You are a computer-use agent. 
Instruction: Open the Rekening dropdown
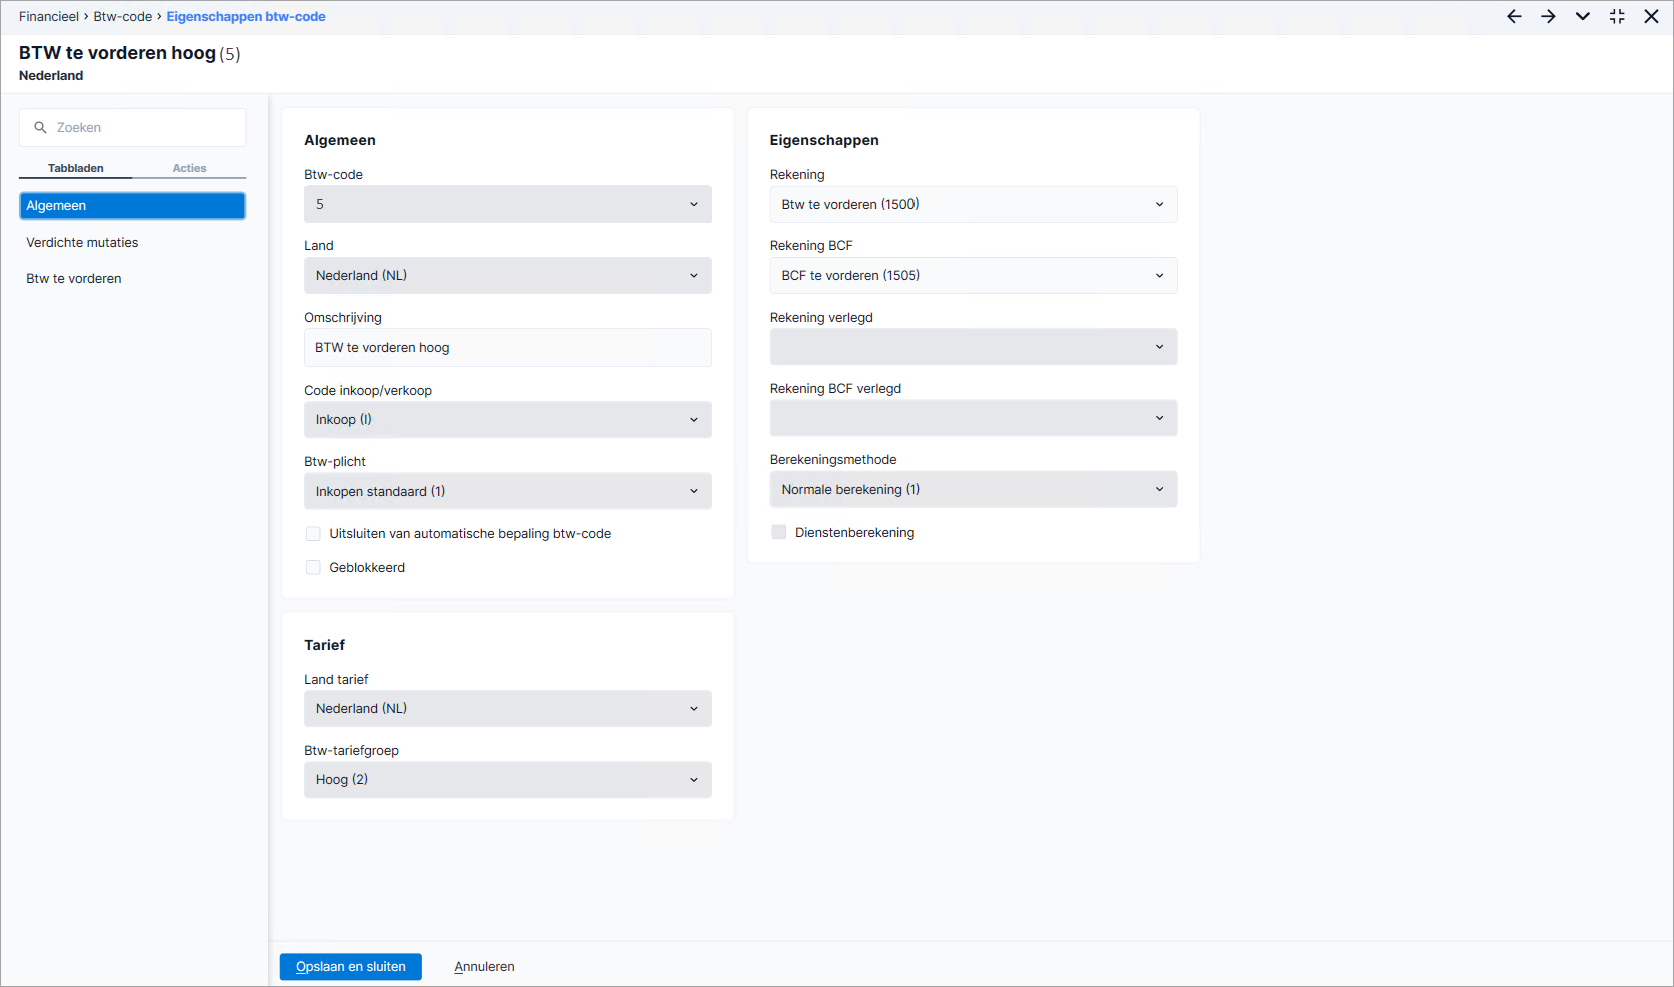pyautogui.click(x=973, y=205)
